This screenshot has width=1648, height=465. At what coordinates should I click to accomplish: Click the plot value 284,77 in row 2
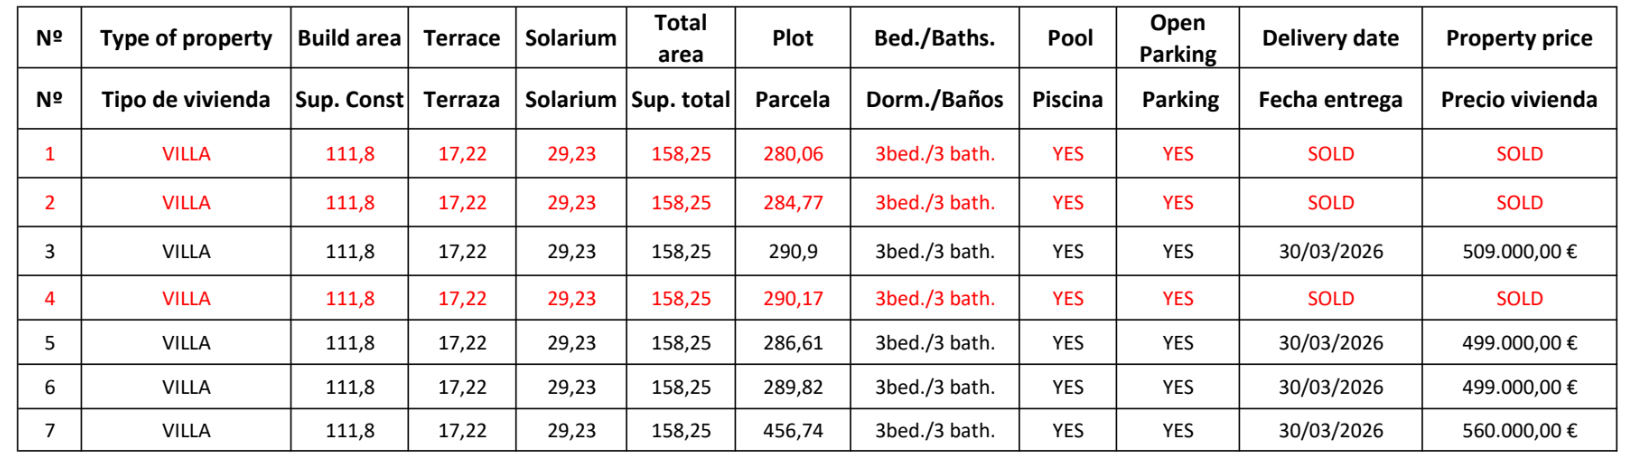coord(793,203)
